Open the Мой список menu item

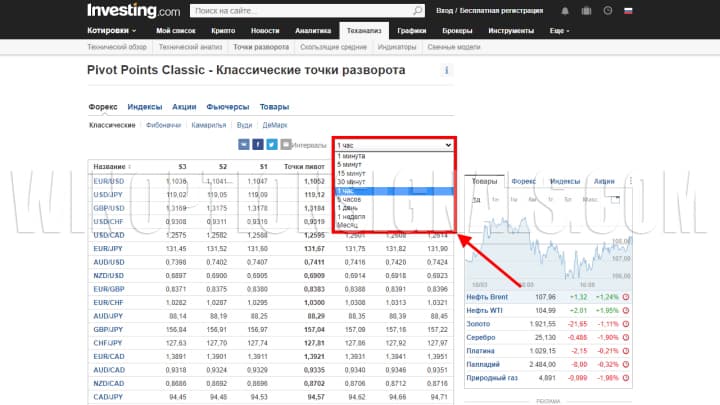pos(175,31)
